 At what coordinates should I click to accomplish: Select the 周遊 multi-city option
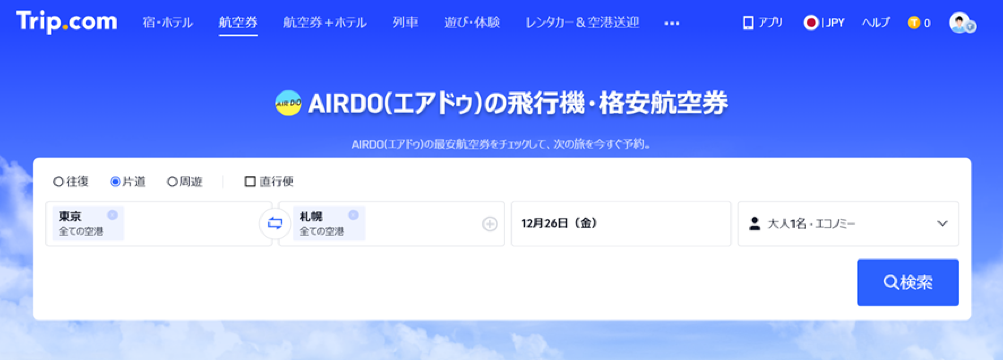pos(185,182)
